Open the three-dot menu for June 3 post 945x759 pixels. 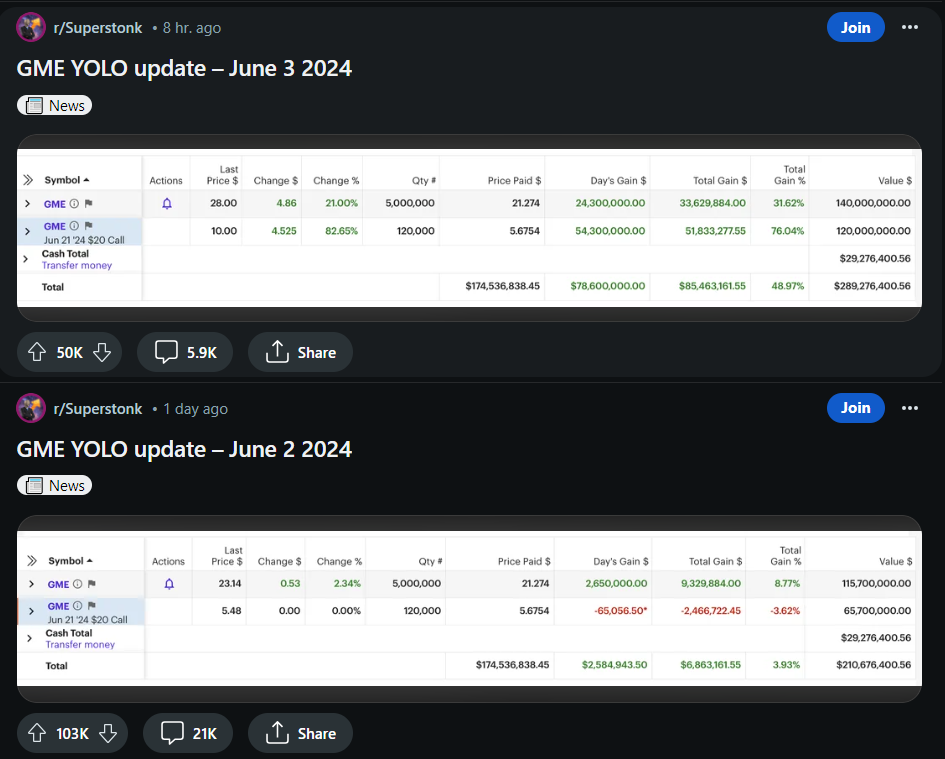click(x=909, y=28)
